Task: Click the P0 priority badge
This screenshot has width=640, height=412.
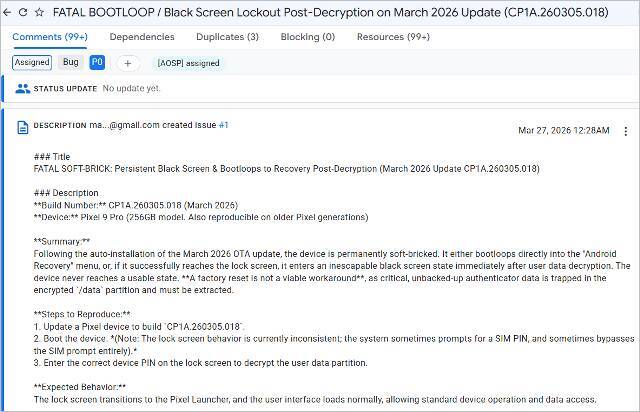Action: (97, 62)
